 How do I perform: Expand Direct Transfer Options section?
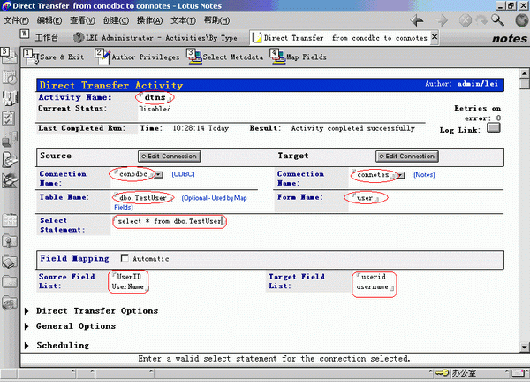point(27,311)
